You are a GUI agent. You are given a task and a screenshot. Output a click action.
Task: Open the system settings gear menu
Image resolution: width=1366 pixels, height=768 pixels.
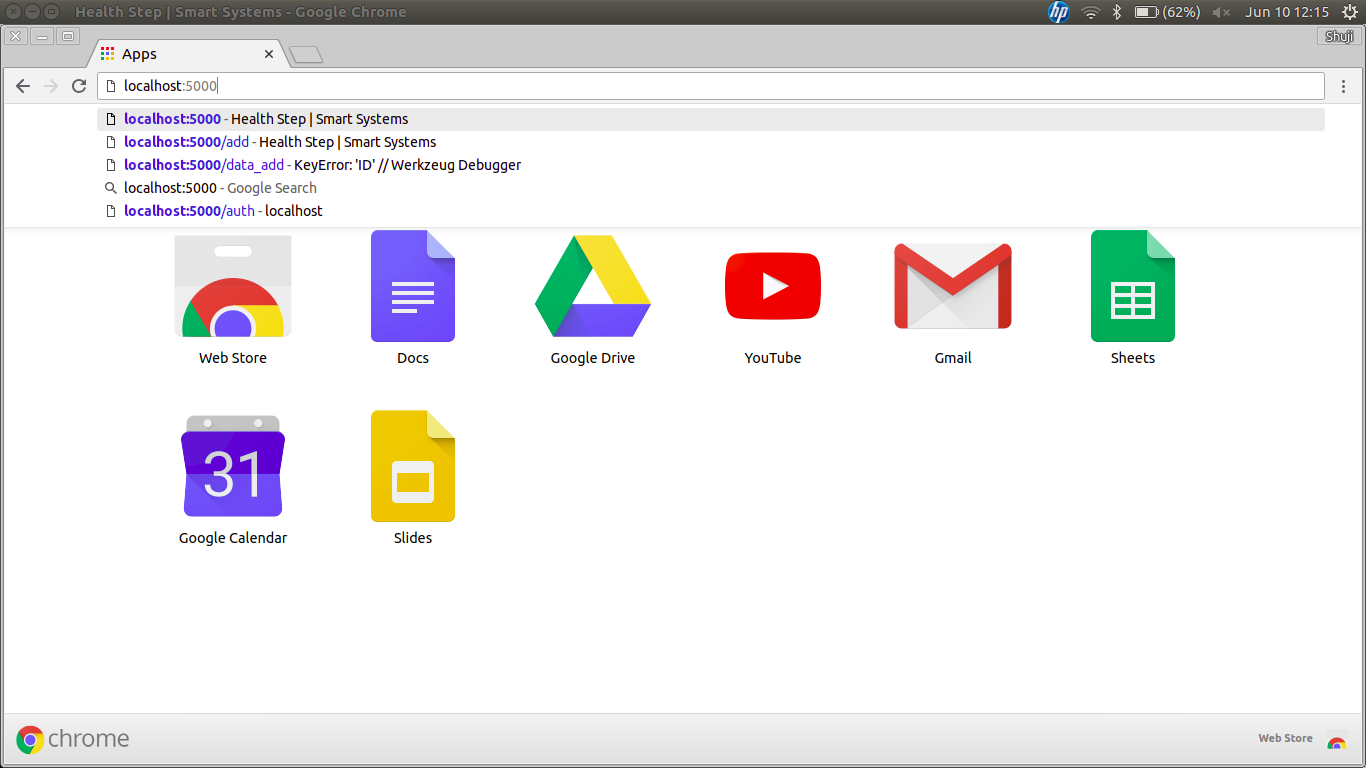tap(1348, 12)
